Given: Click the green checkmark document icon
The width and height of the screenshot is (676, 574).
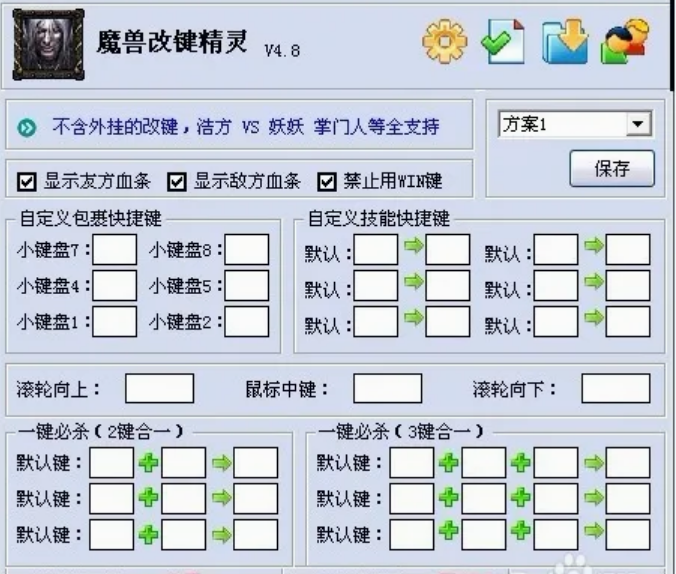Looking at the screenshot, I should [x=503, y=41].
